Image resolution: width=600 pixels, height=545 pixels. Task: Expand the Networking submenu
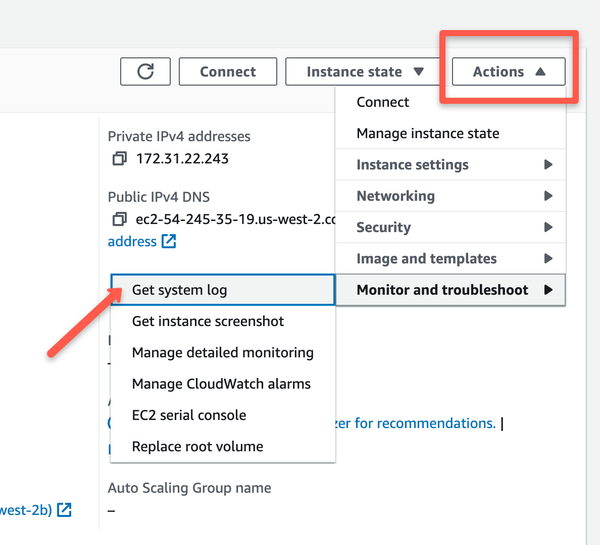450,196
